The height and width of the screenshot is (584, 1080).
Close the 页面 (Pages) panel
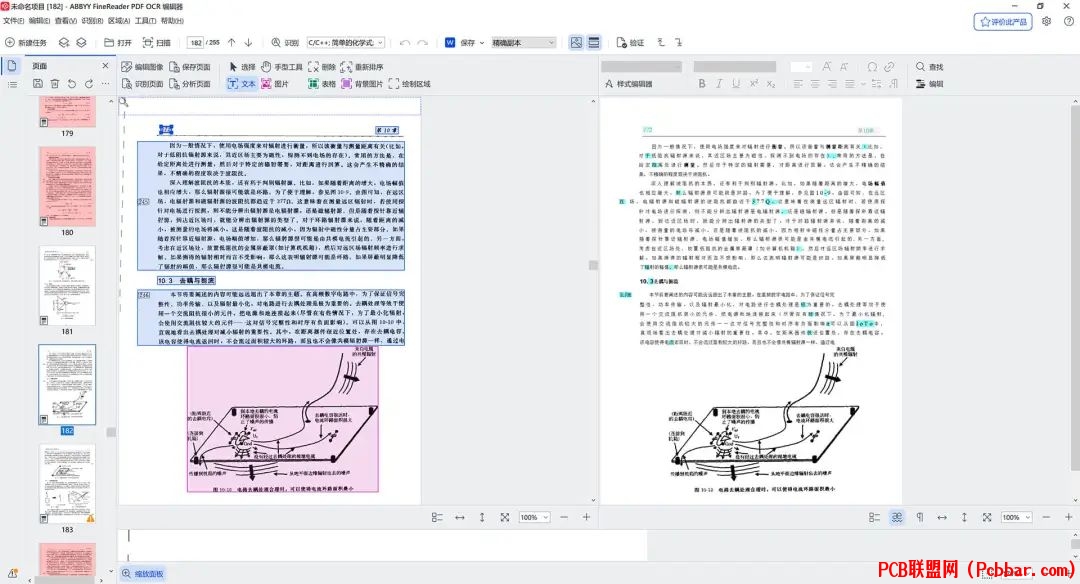click(x=105, y=66)
